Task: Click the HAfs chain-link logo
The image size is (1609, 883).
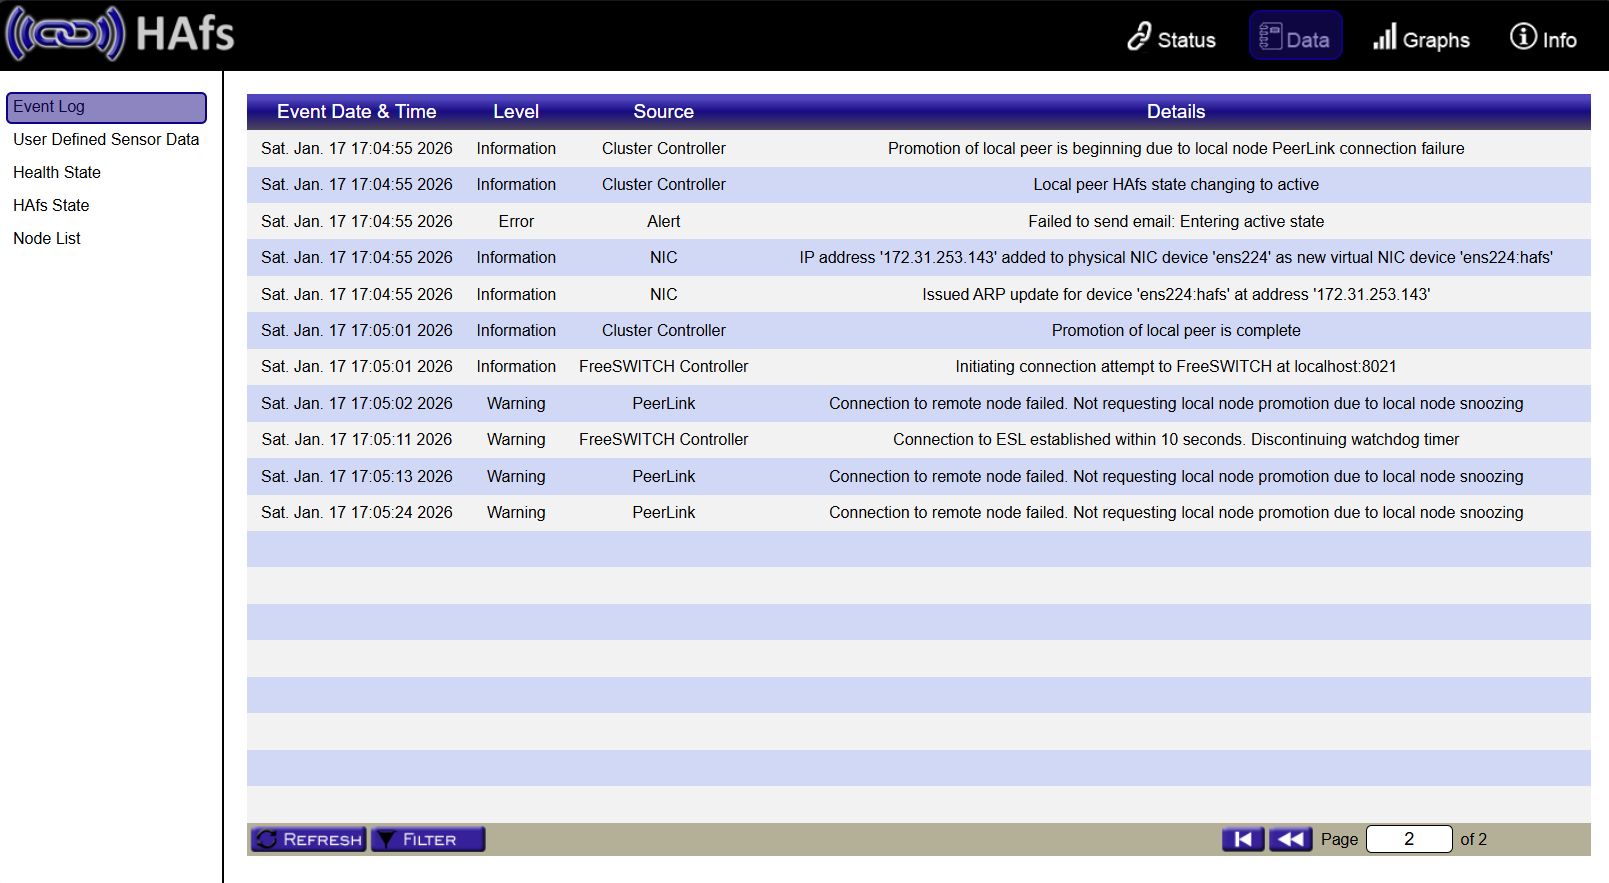Action: point(66,34)
